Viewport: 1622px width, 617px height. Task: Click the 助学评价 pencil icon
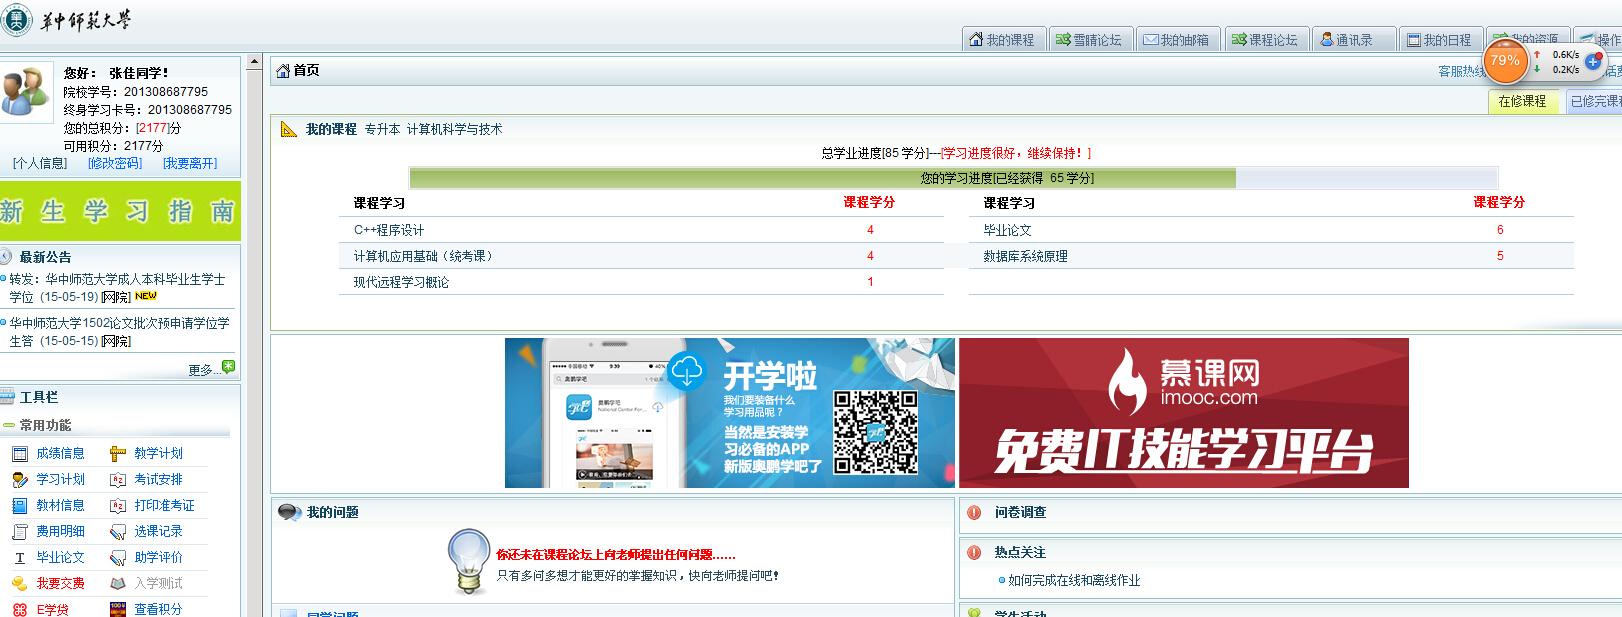[x=118, y=558]
